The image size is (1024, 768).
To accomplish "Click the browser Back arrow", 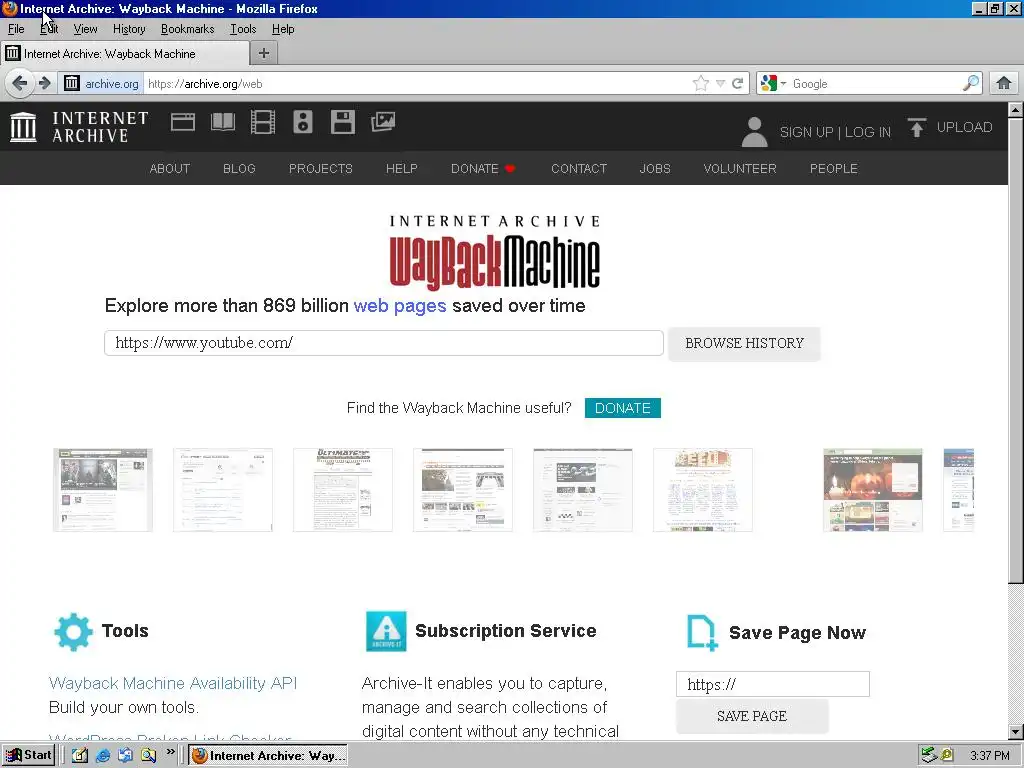I will coord(20,83).
